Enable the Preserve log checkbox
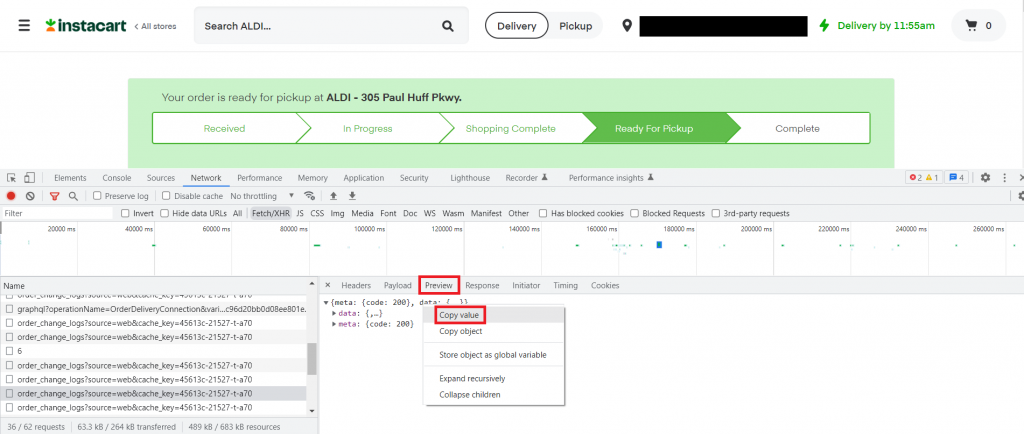Image resolution: width=1024 pixels, height=434 pixels. tap(97, 196)
